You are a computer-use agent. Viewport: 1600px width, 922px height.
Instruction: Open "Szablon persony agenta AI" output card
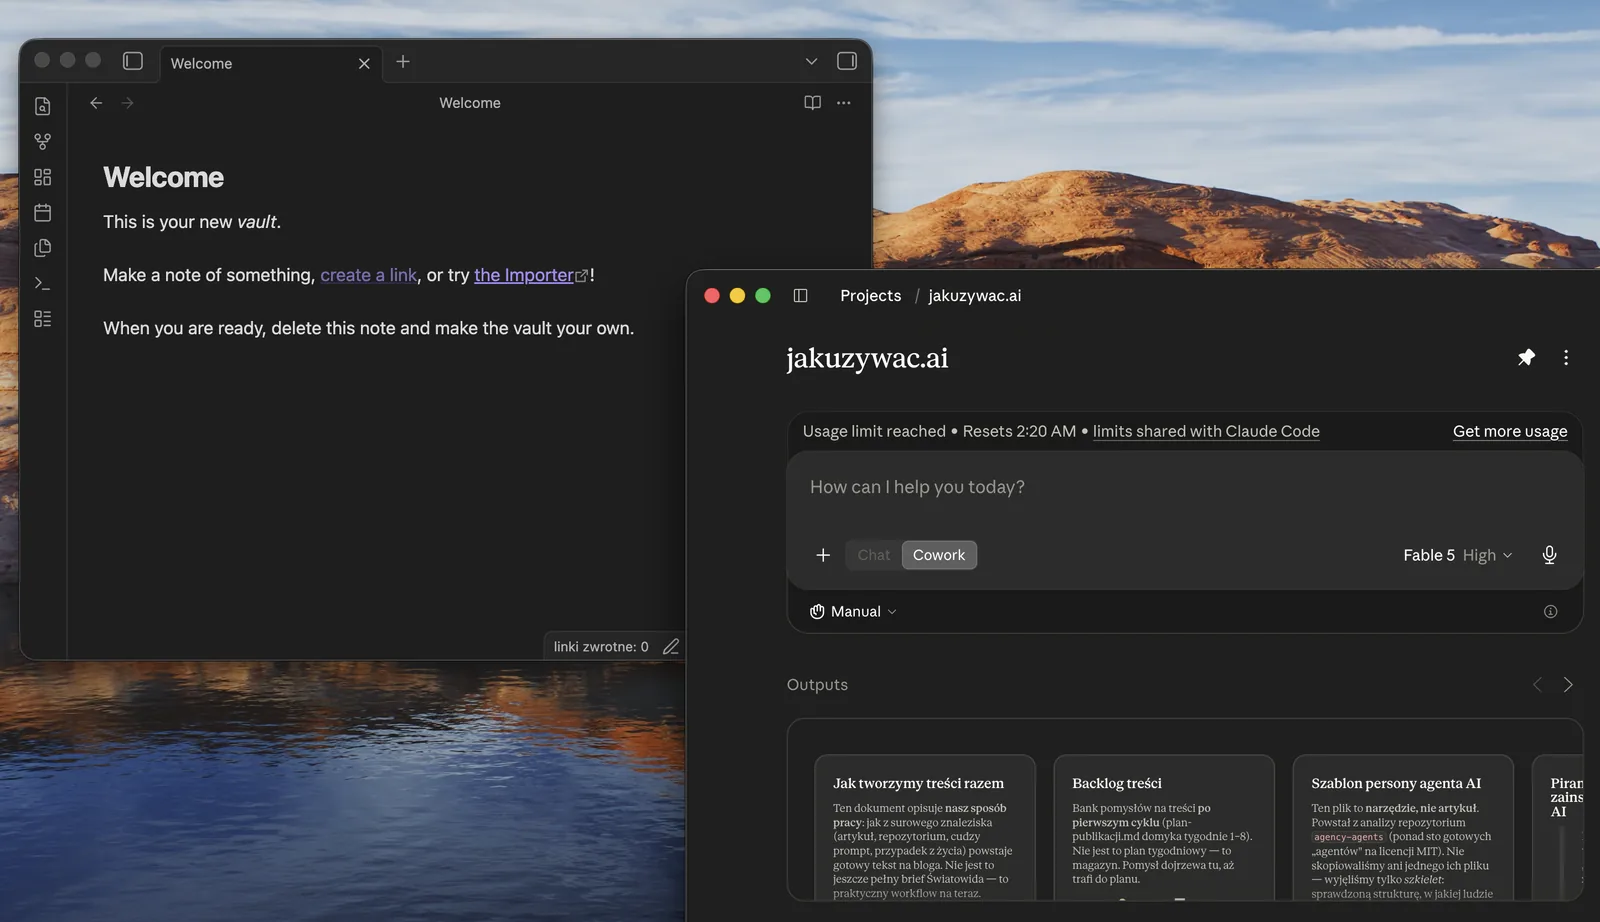tap(1403, 828)
